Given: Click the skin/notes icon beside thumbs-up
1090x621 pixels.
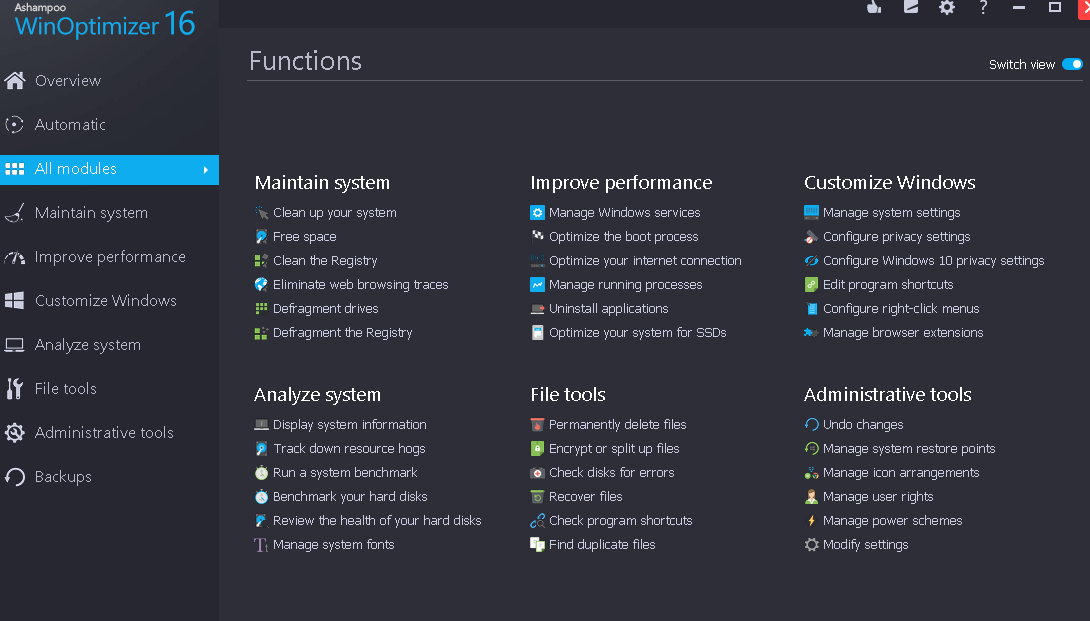Looking at the screenshot, I should (x=910, y=7).
